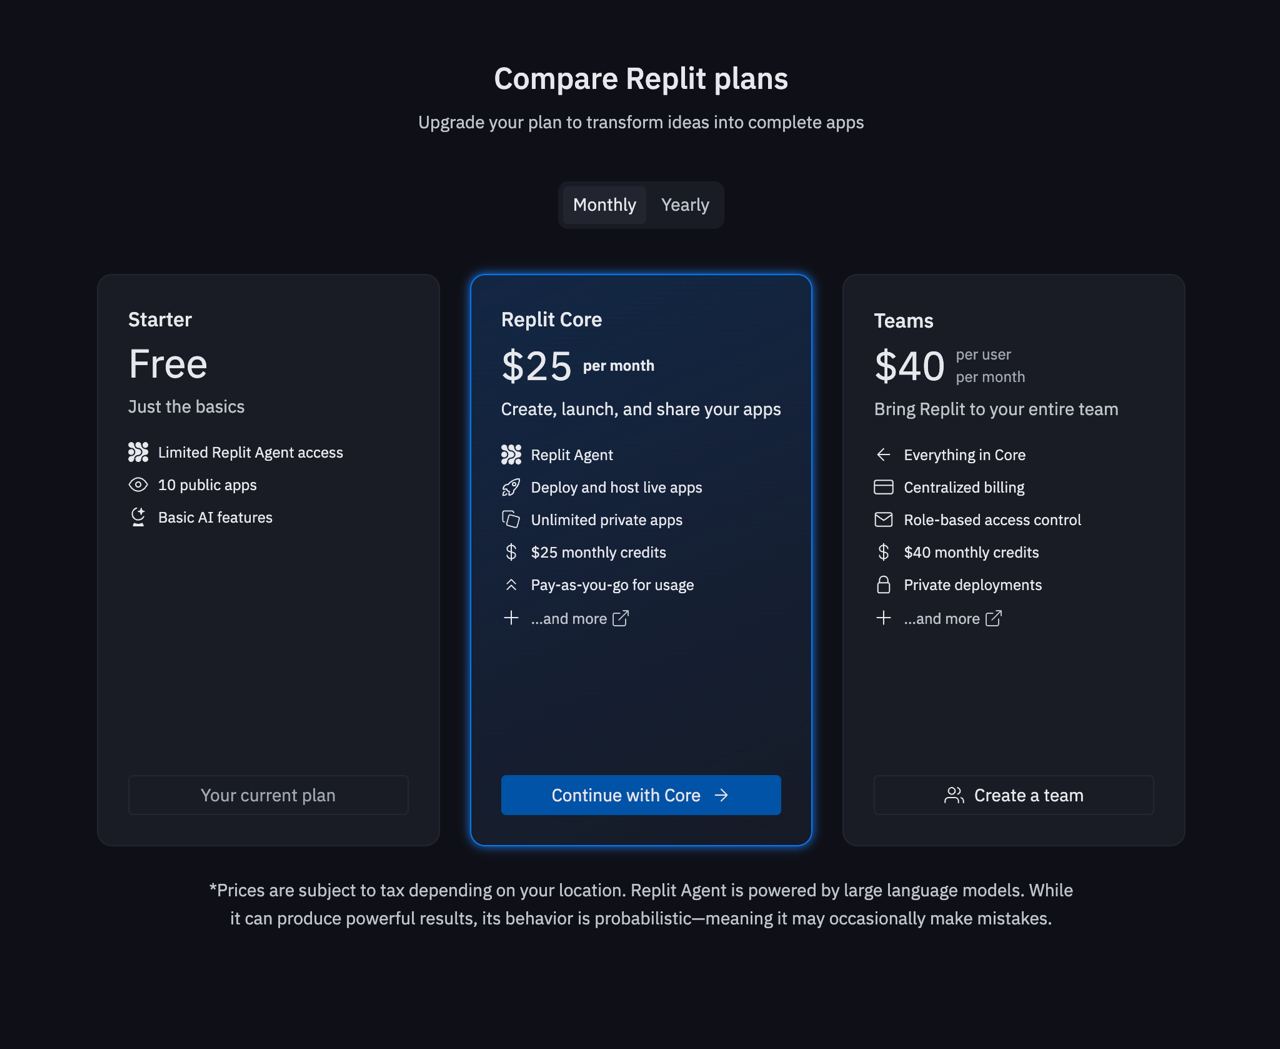Viewport: 1280px width, 1049px height.
Task: Click the Basic AI features icon
Action: pos(138,517)
